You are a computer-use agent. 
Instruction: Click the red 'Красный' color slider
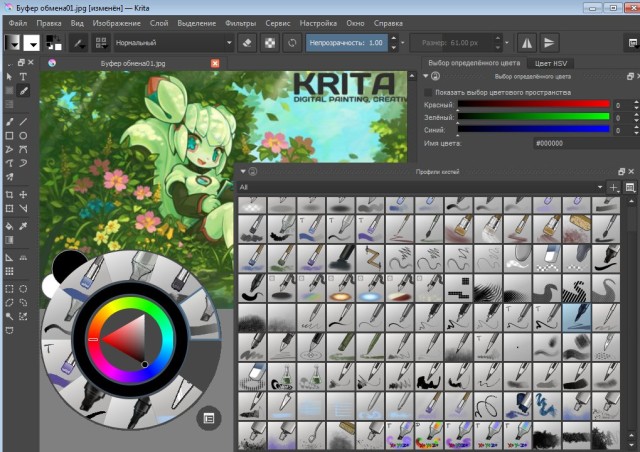(x=533, y=104)
